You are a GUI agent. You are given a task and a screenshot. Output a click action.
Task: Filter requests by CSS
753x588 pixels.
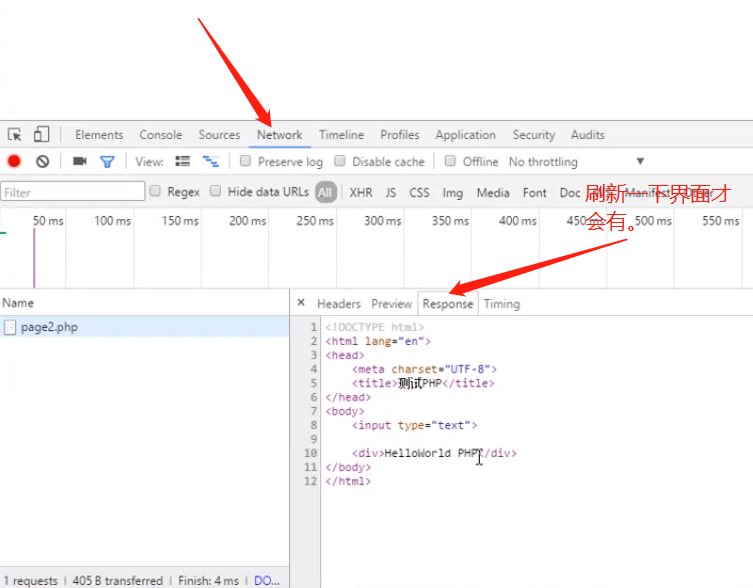(x=419, y=193)
